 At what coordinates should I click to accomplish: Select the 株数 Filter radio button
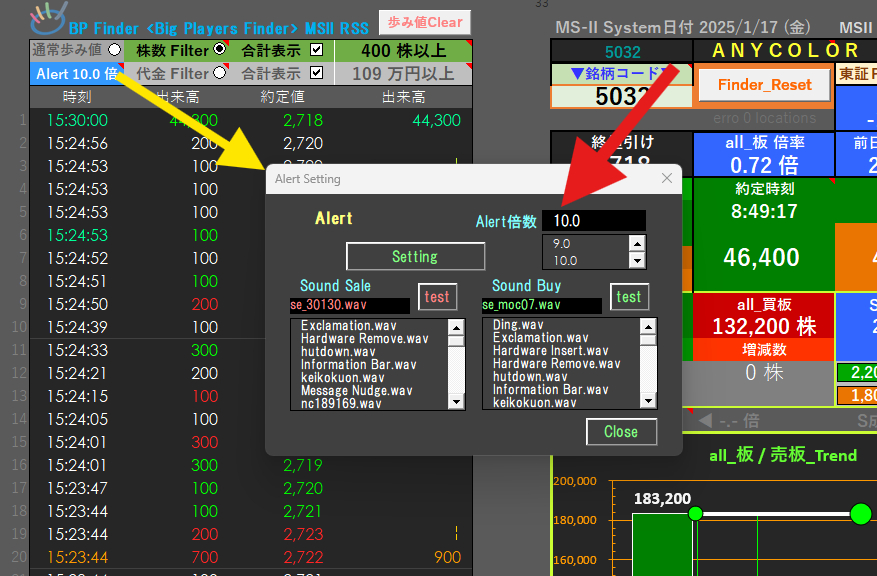[x=220, y=49]
